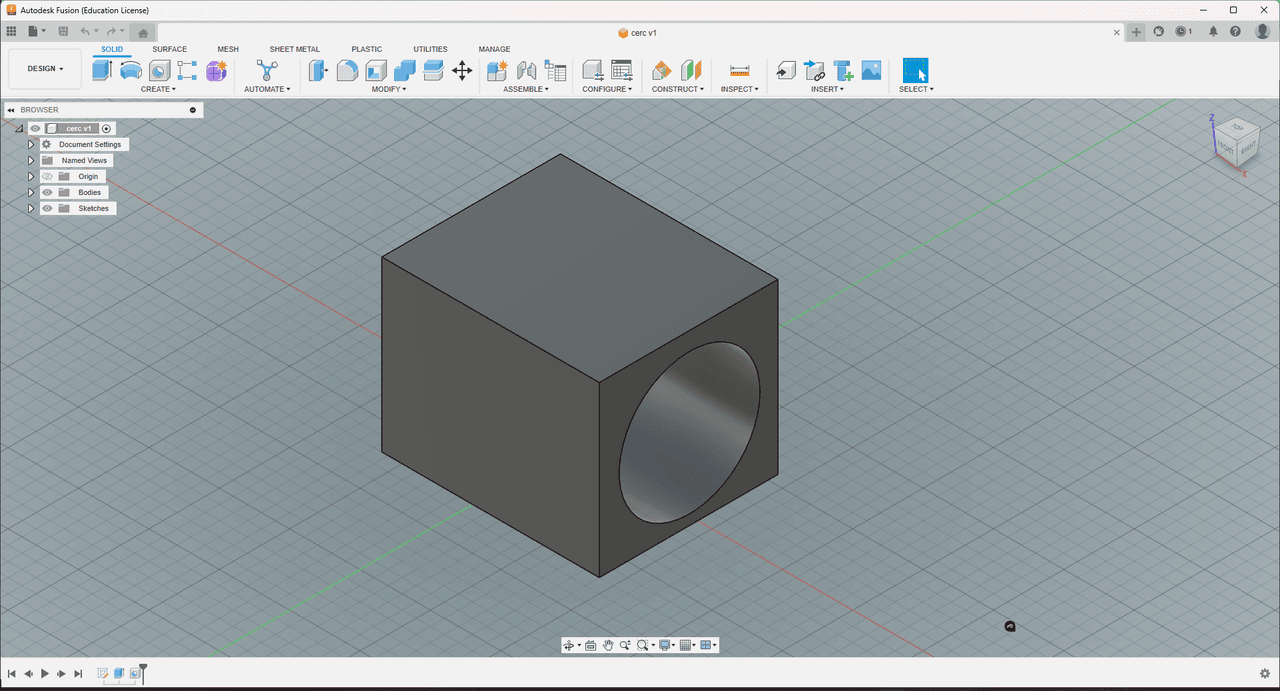
Task: Expand the Bodies folder in browser
Action: [x=31, y=192]
